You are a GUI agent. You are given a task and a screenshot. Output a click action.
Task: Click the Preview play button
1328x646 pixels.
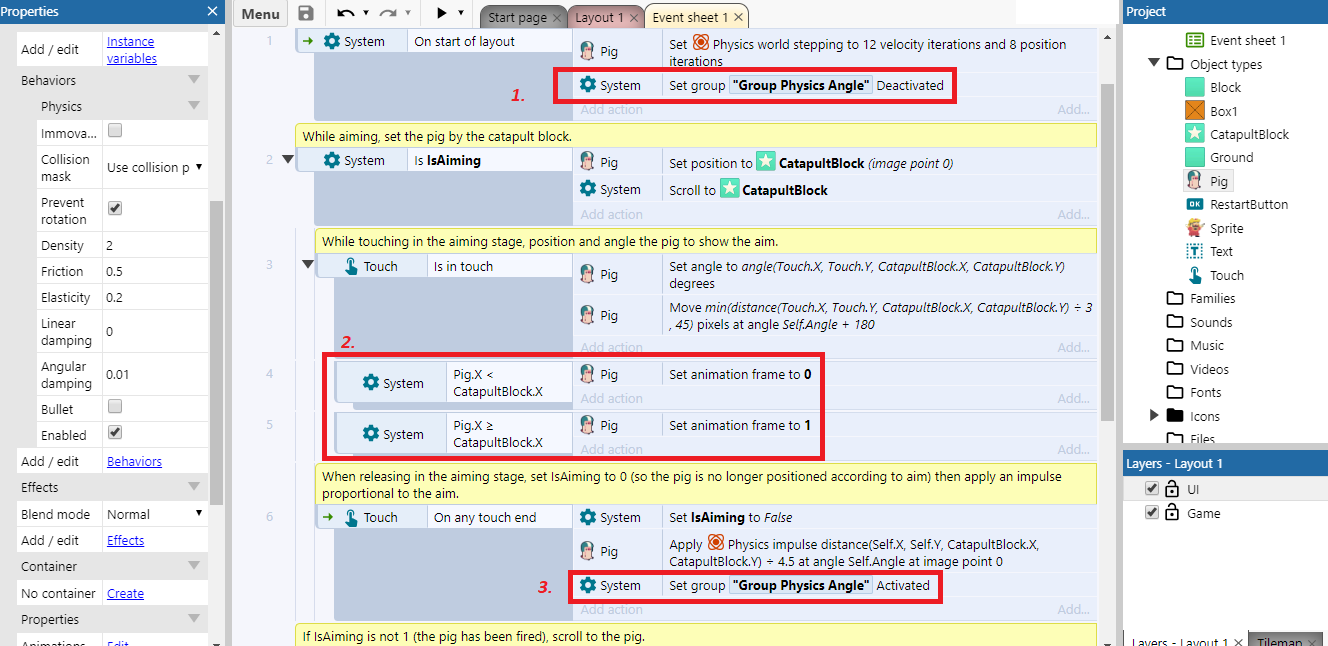(442, 13)
